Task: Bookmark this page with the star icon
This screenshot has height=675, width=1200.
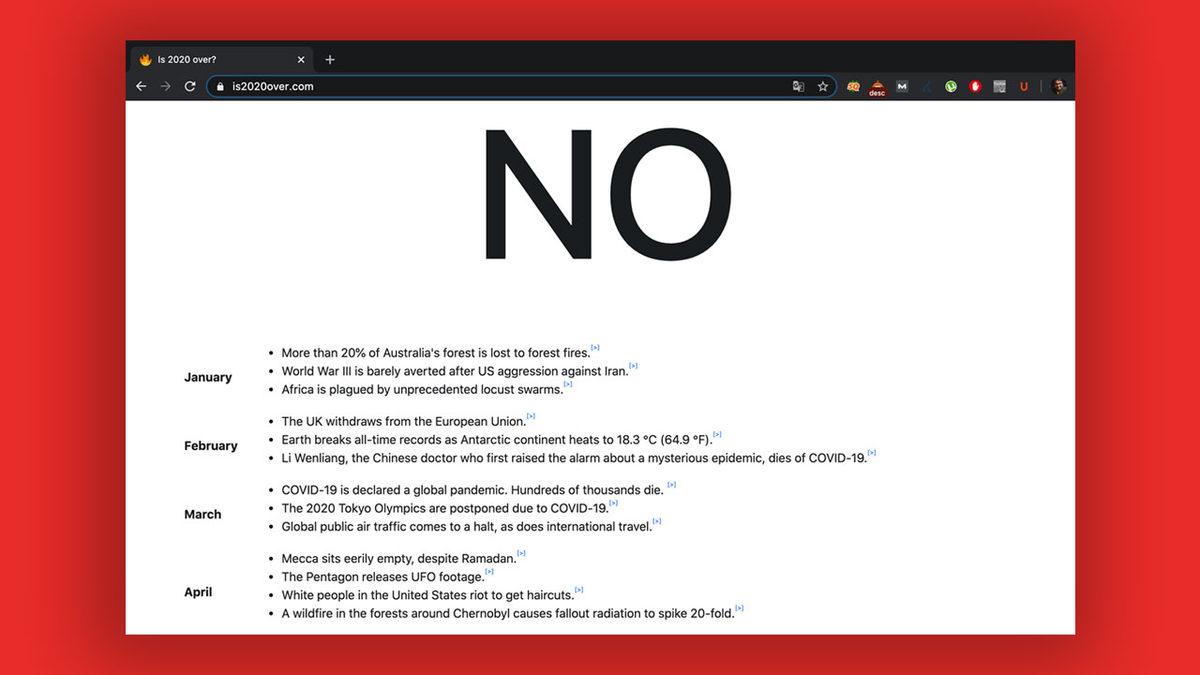Action: point(823,87)
